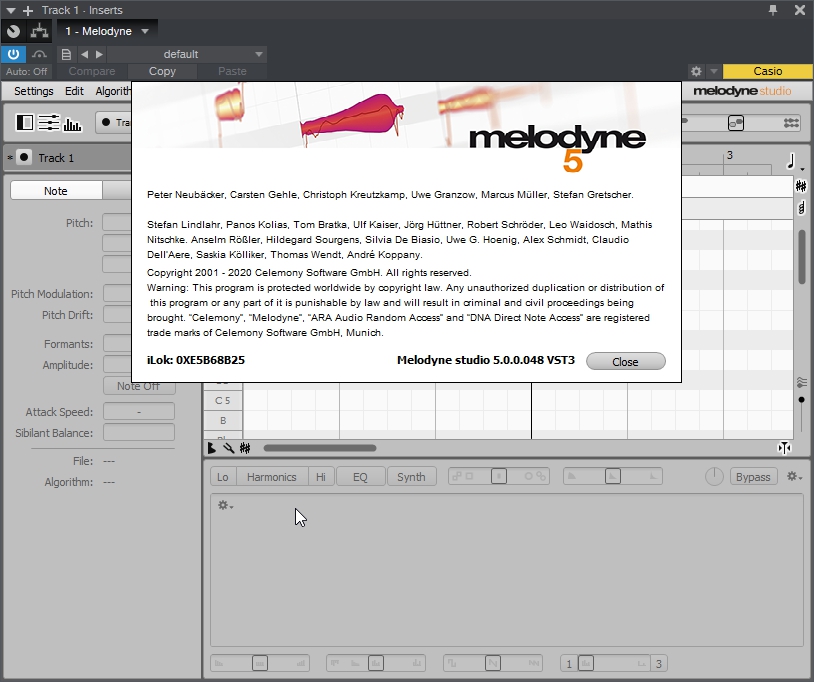Click the yellow Casio device label
Screen dimensions: 814x682
(x=768, y=72)
